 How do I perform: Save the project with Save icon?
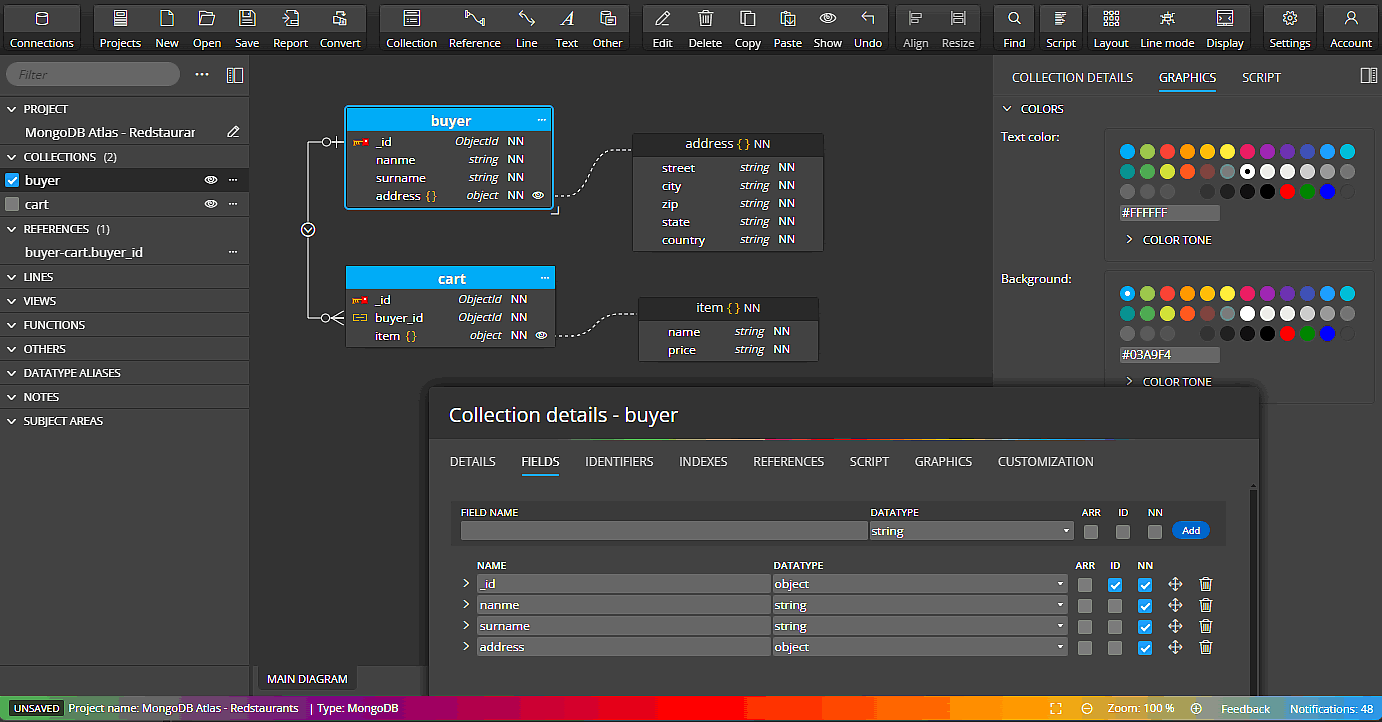tap(247, 28)
